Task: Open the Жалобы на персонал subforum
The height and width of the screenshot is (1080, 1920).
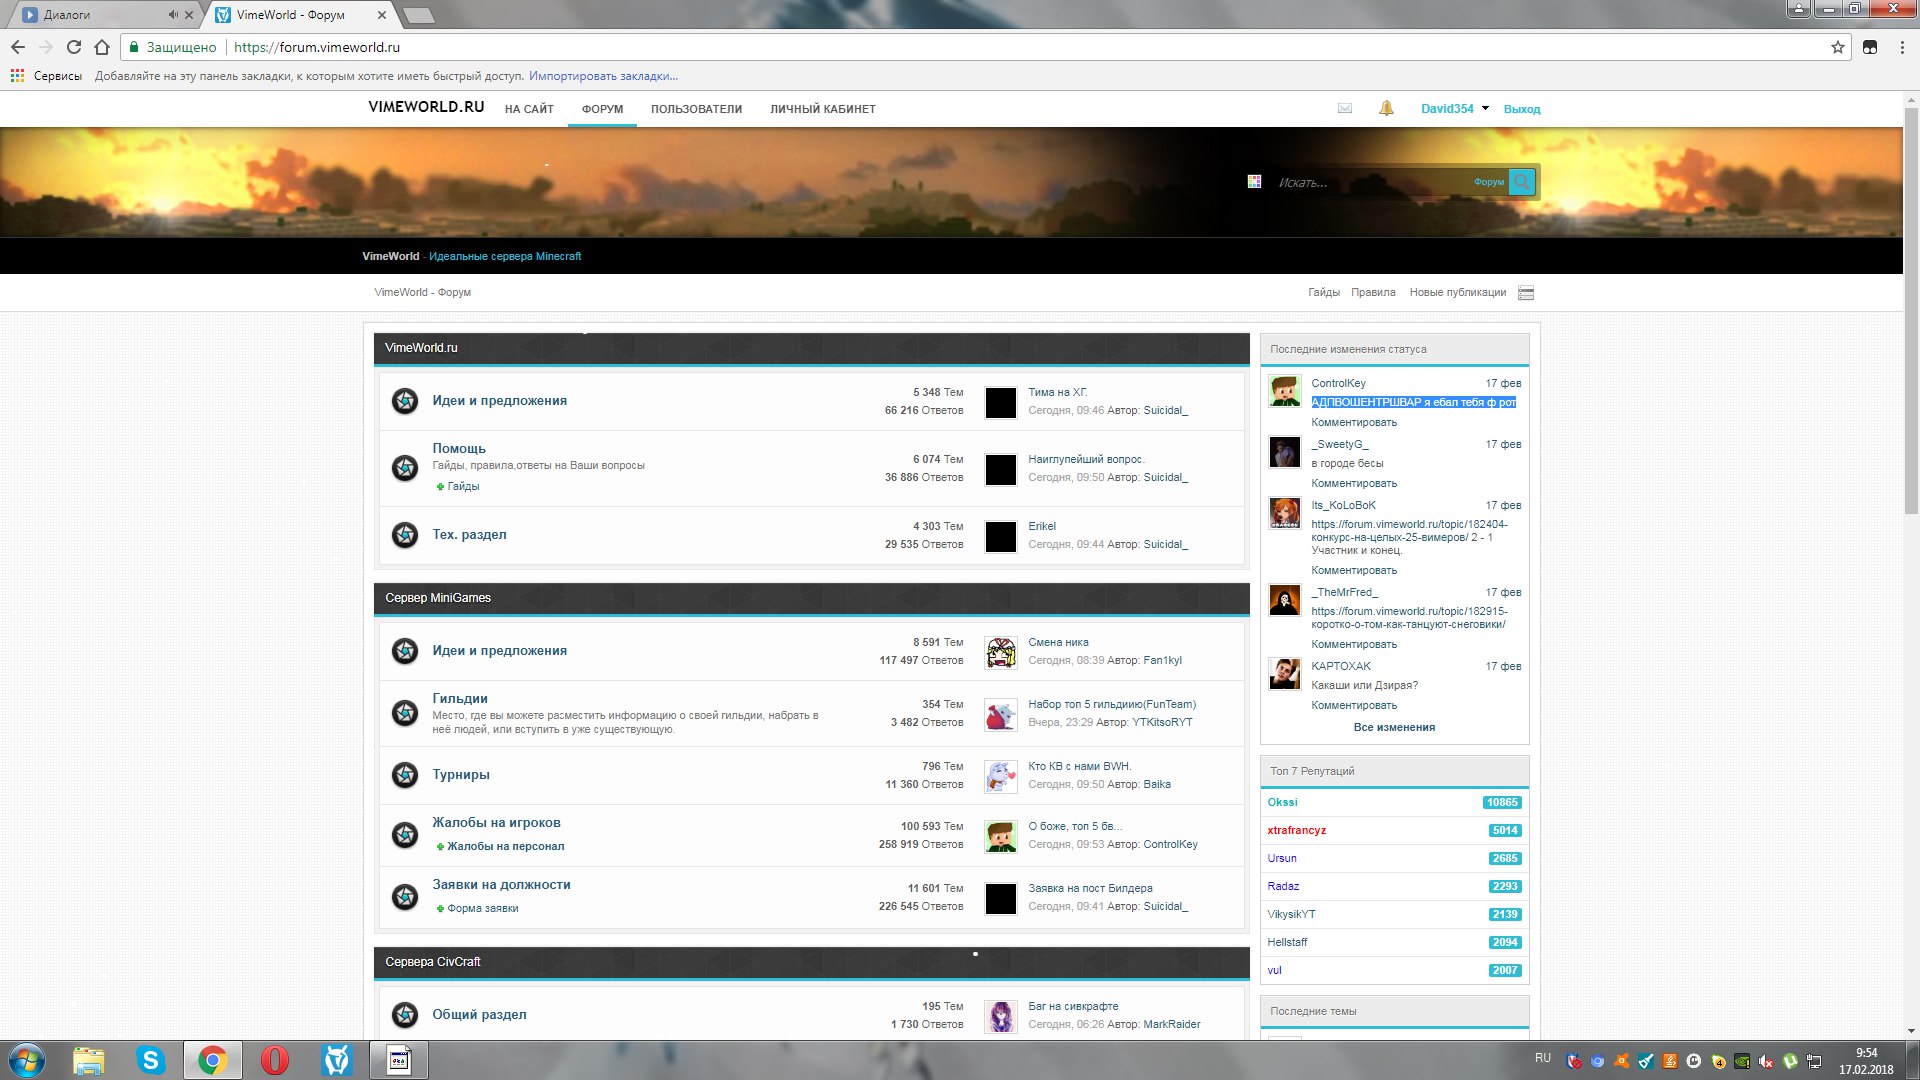Action: pyautogui.click(x=505, y=846)
